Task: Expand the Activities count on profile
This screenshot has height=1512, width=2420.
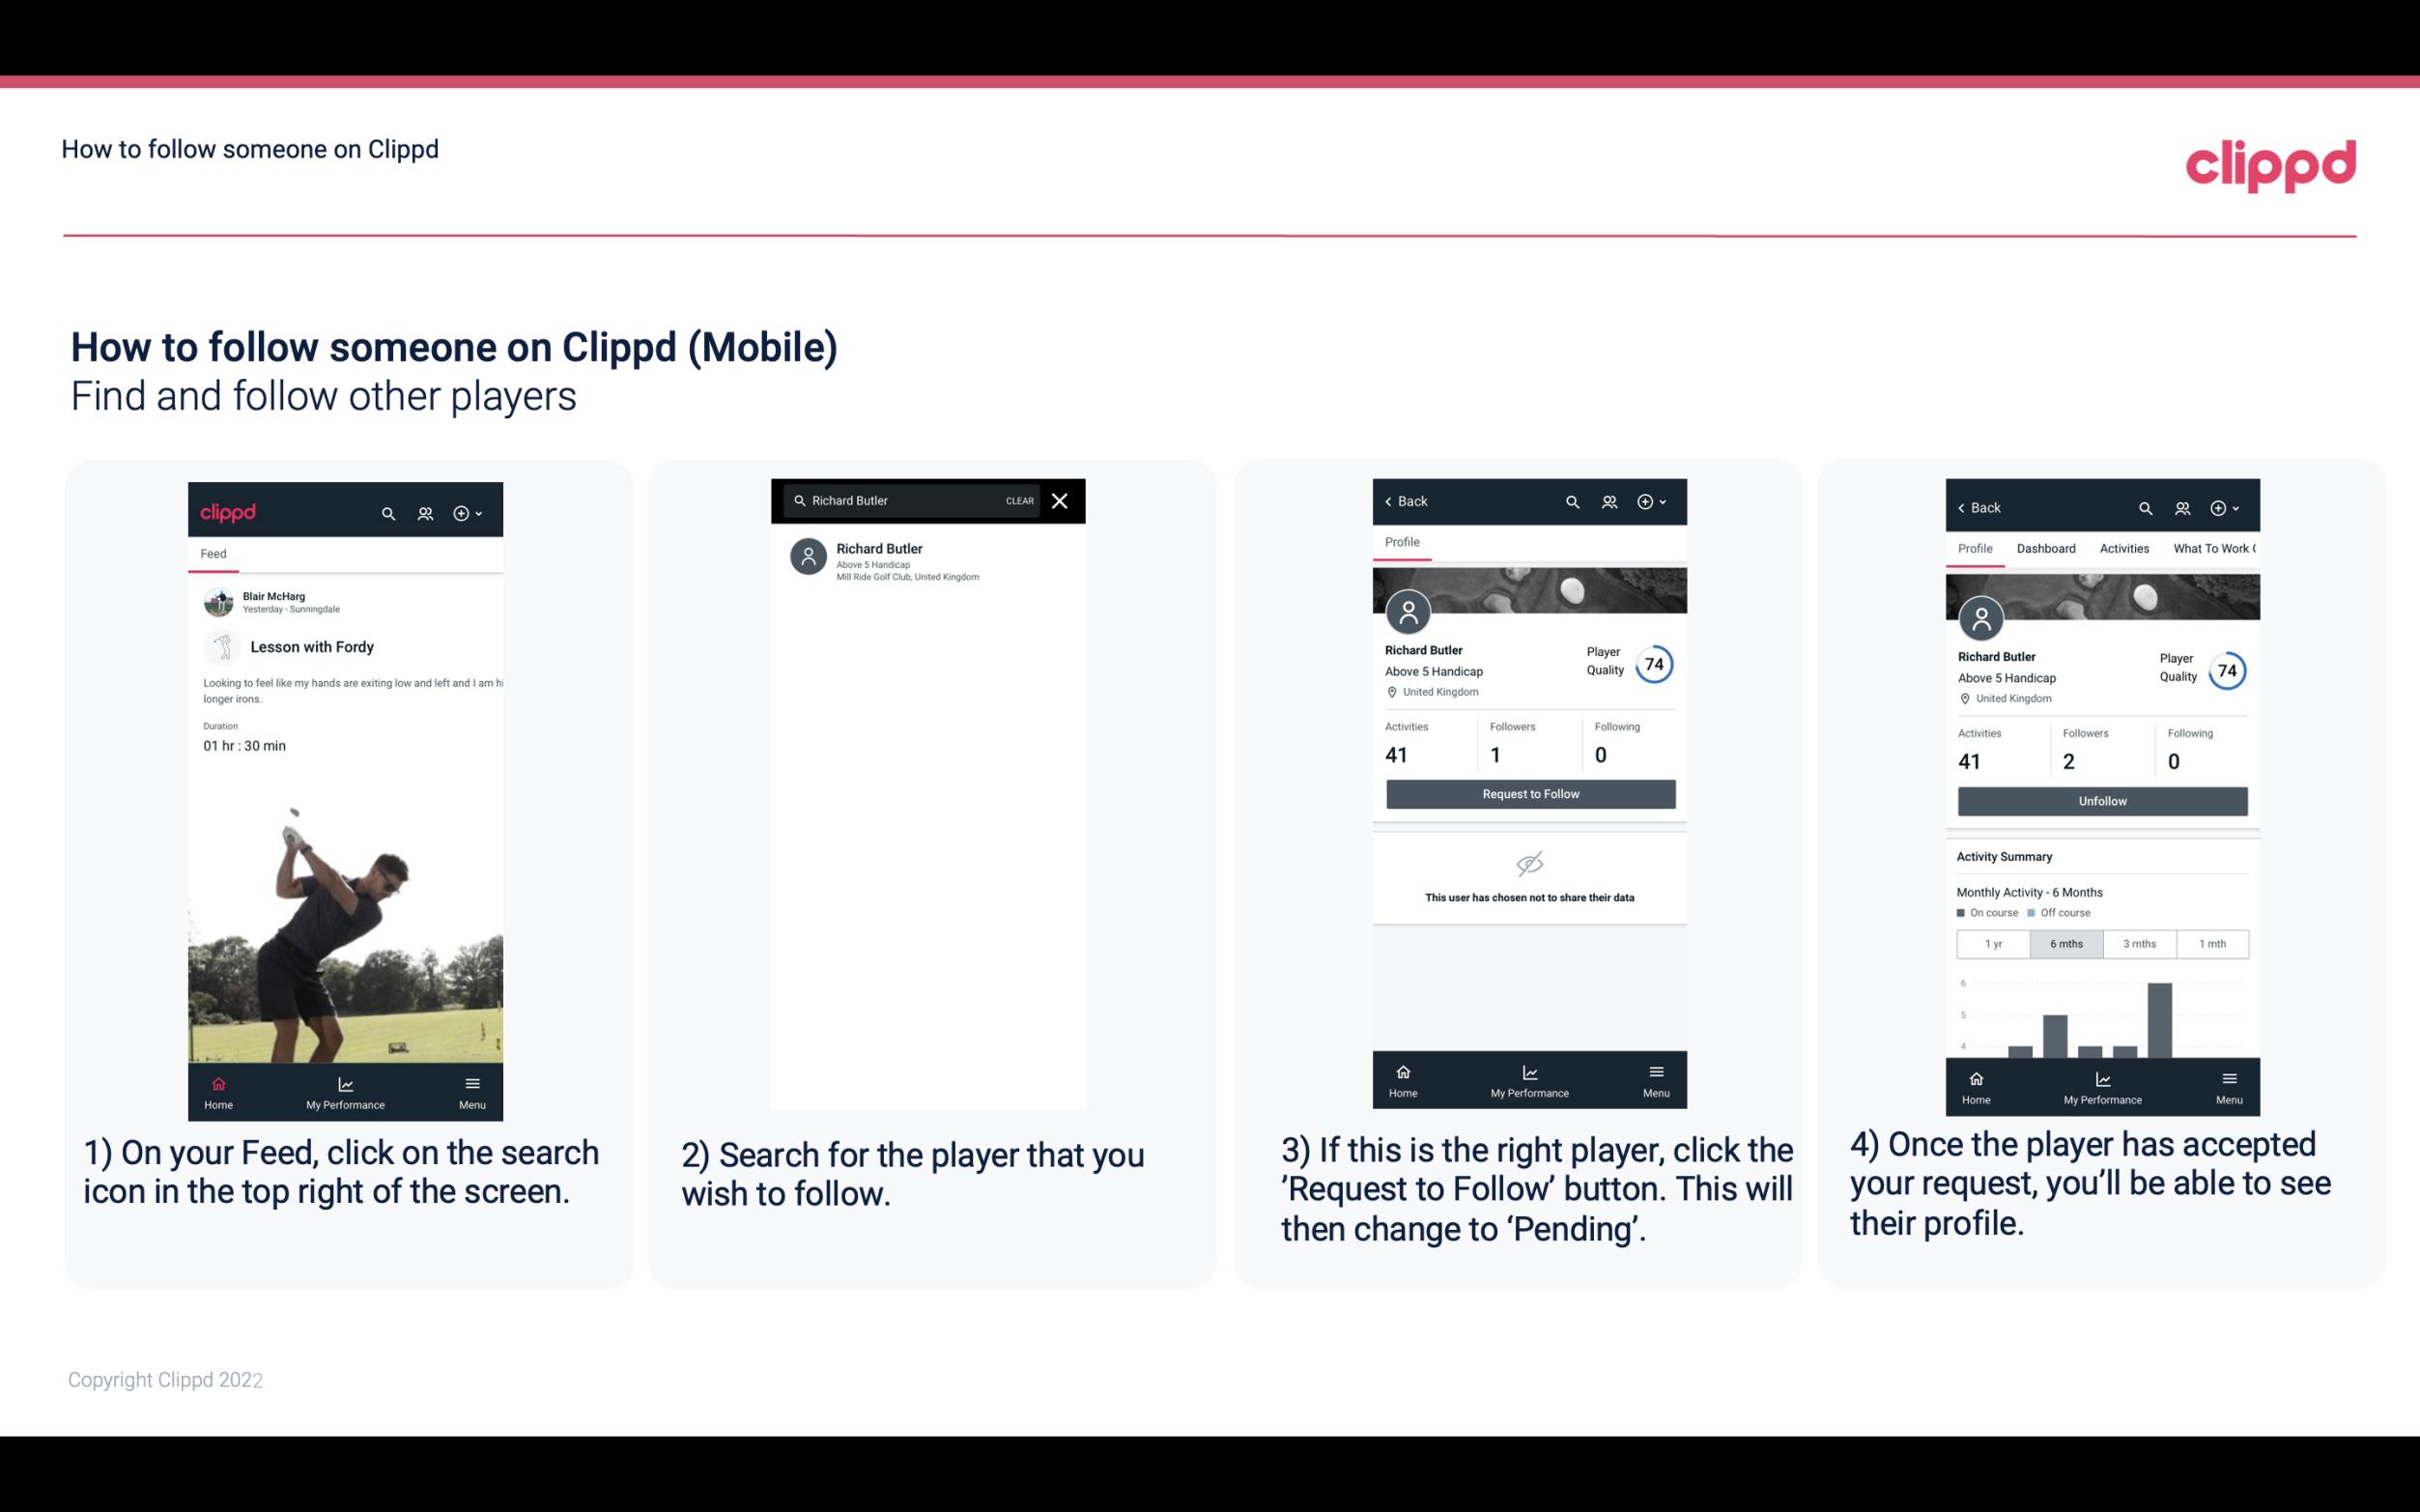Action: click(x=1400, y=755)
